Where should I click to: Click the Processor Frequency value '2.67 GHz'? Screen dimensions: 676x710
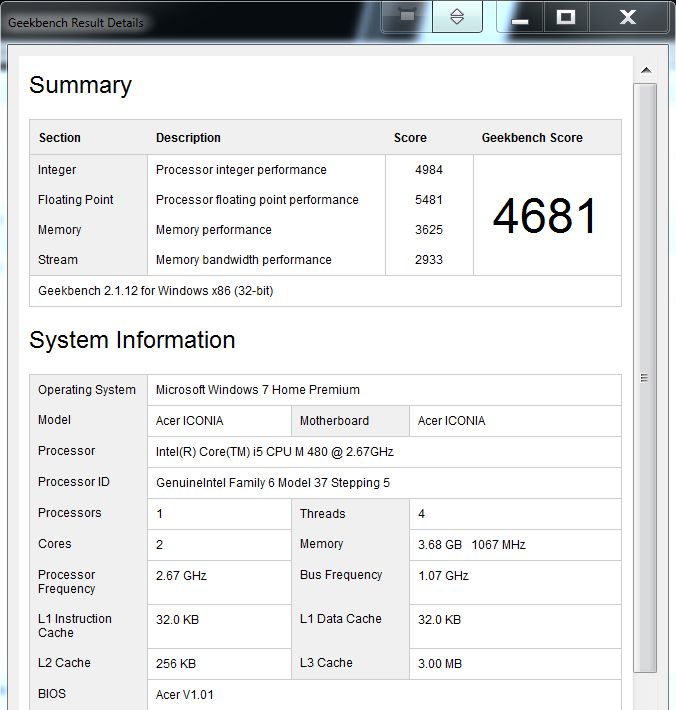click(181, 576)
